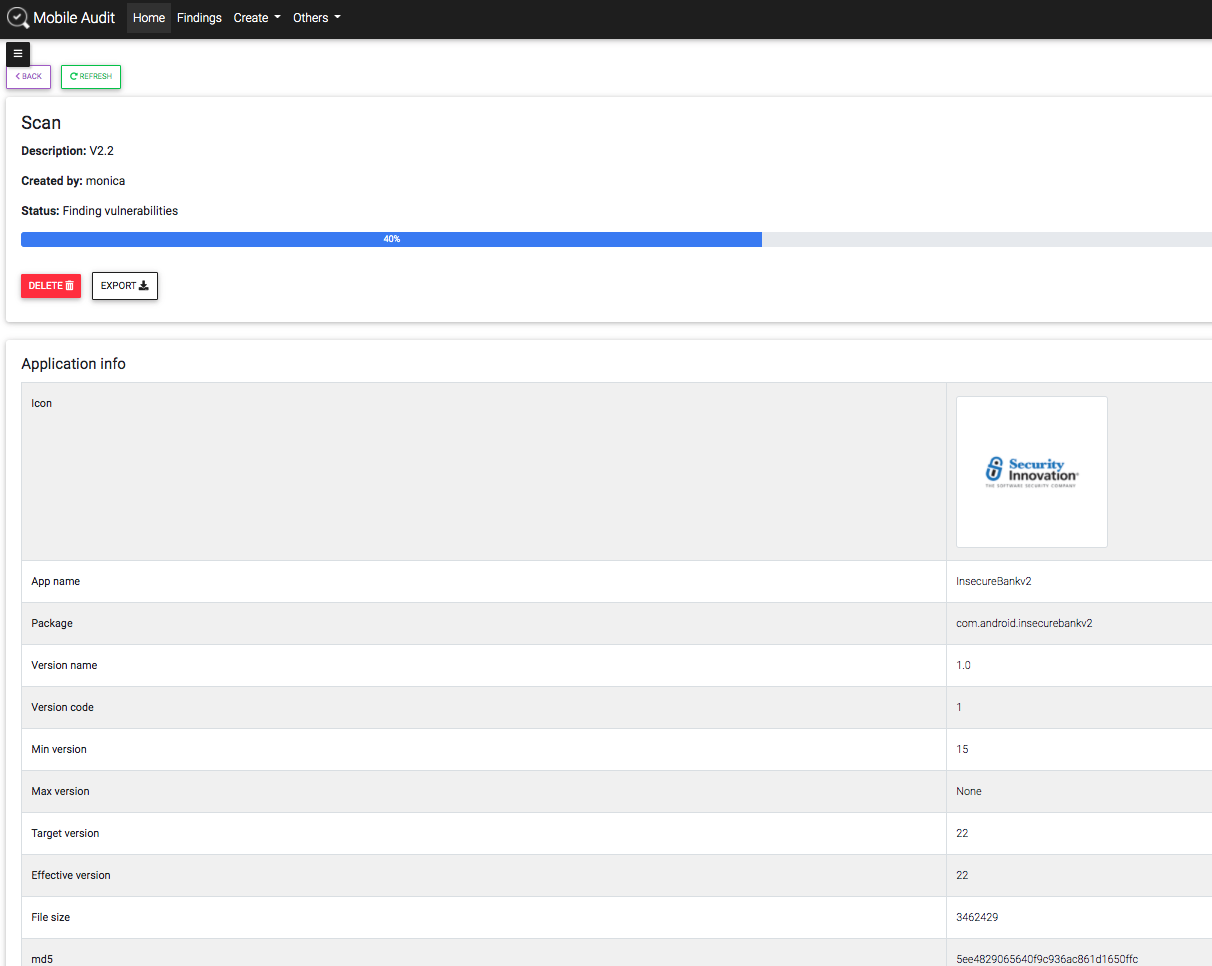Image resolution: width=1212 pixels, height=966 pixels.
Task: Select the app name value InsecureBankv2
Action: tap(994, 581)
